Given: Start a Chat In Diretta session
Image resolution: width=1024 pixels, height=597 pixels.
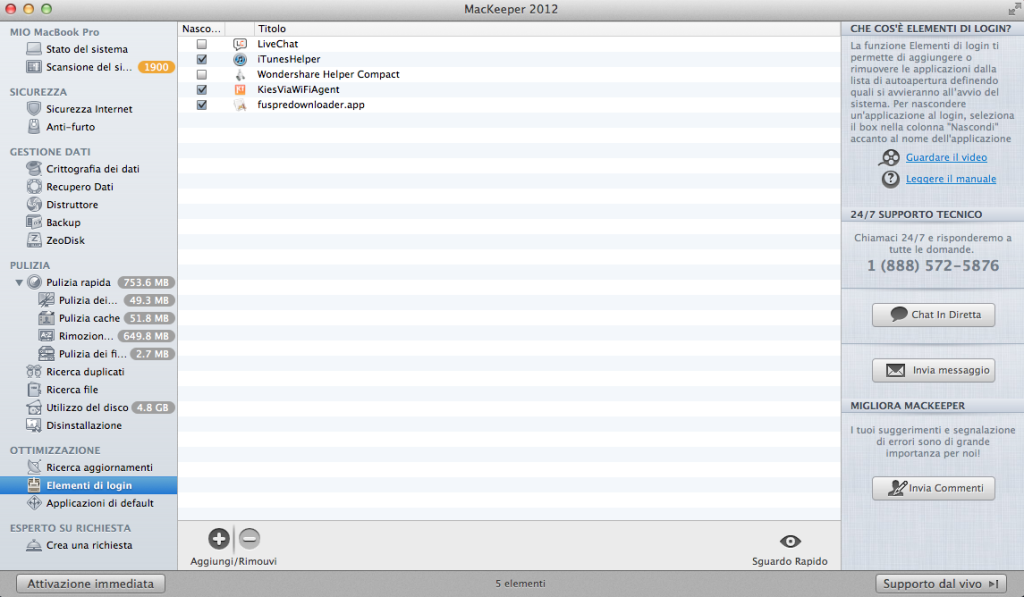Looking at the screenshot, I should pos(933,315).
